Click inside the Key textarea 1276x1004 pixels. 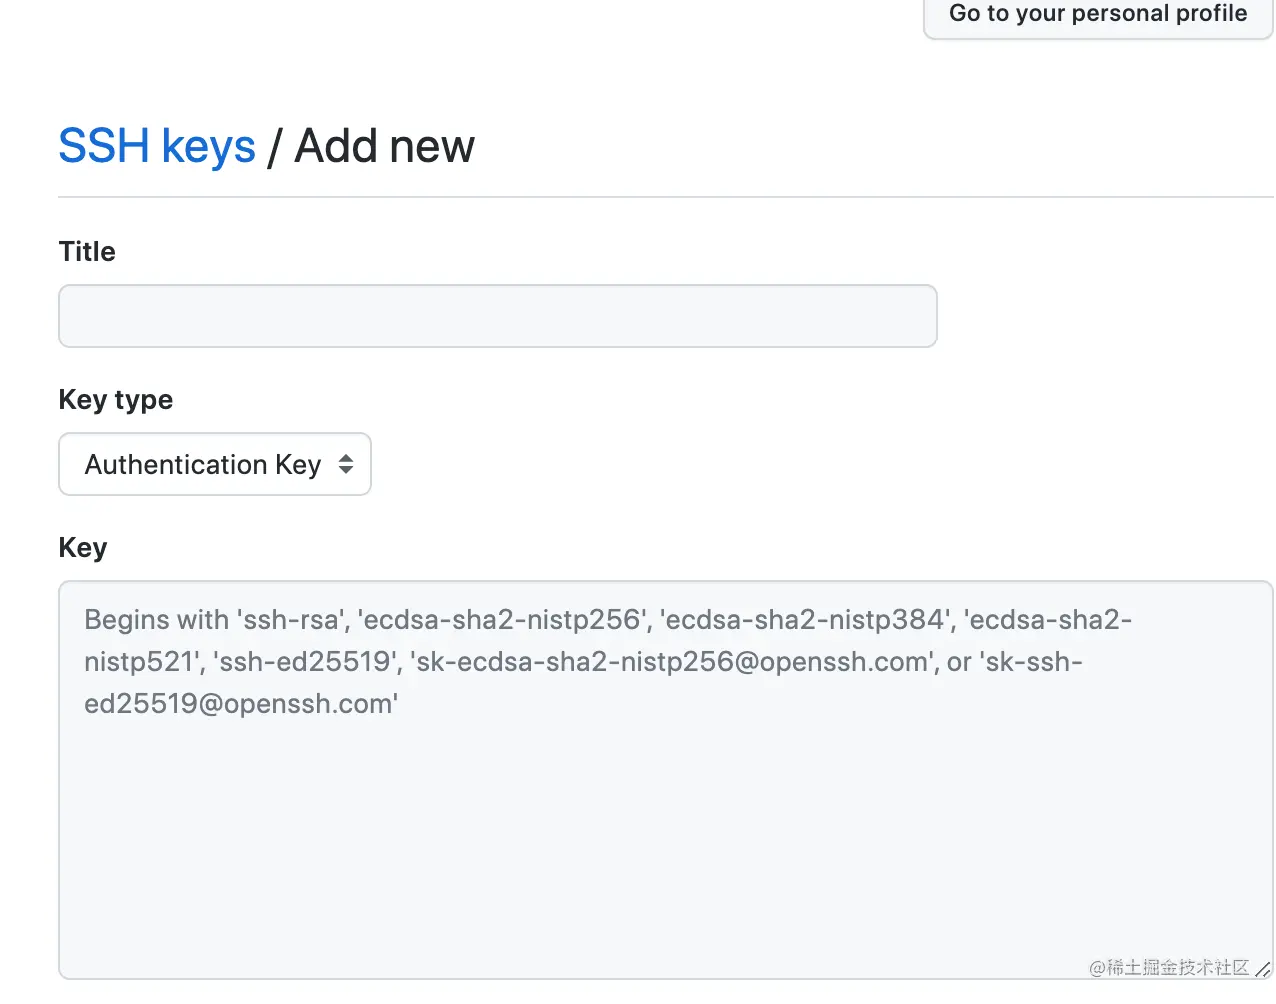665,780
